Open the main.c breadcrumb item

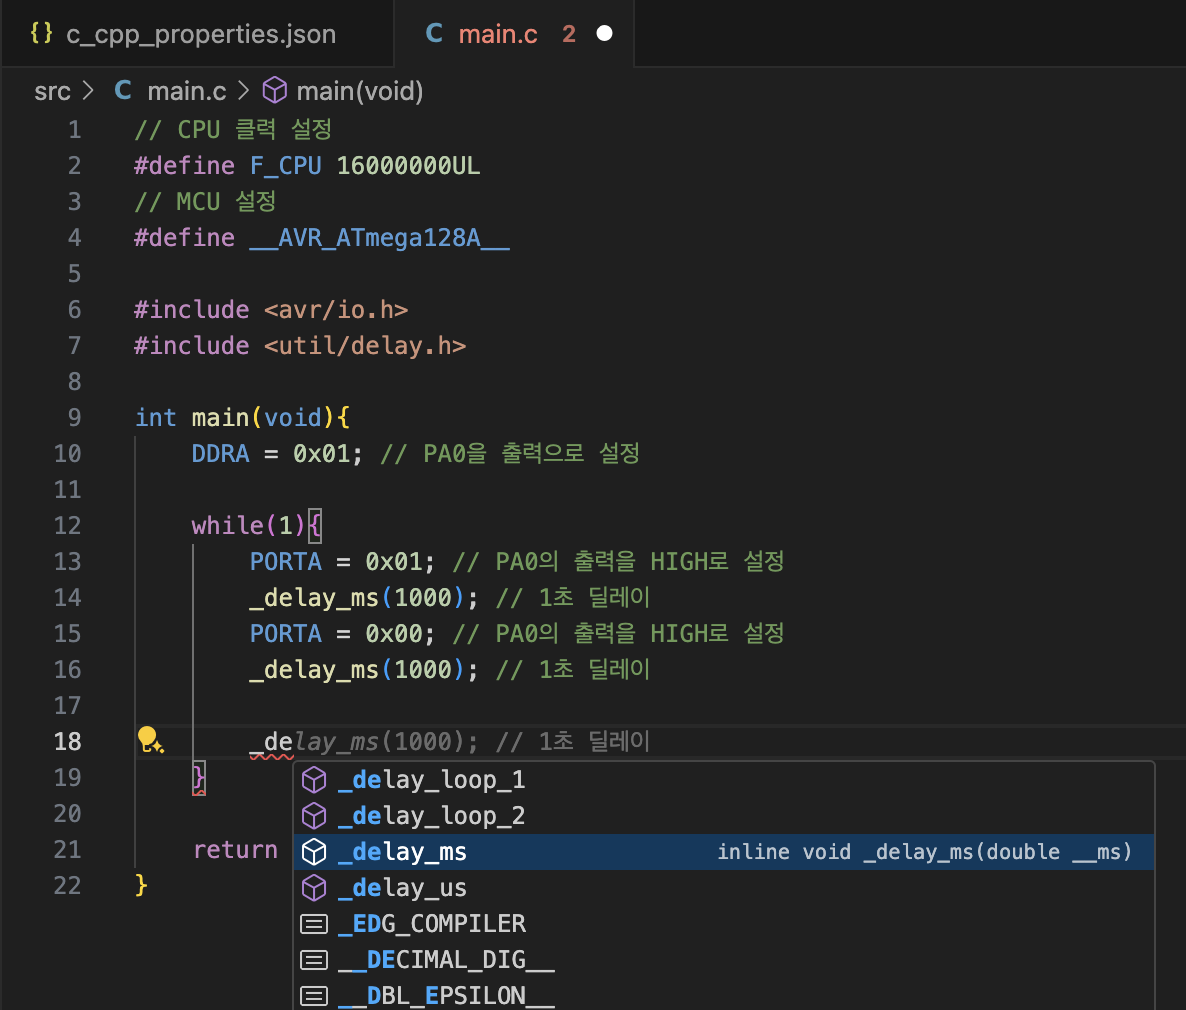point(187,92)
